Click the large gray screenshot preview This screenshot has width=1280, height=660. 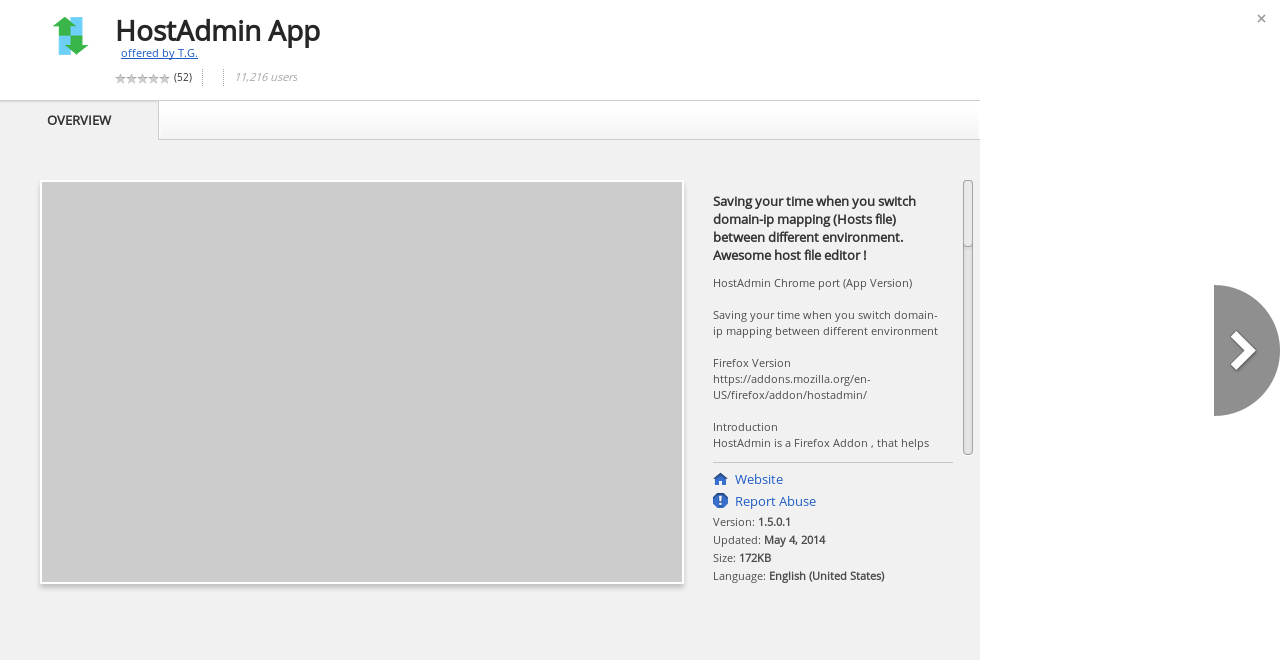[x=362, y=382]
